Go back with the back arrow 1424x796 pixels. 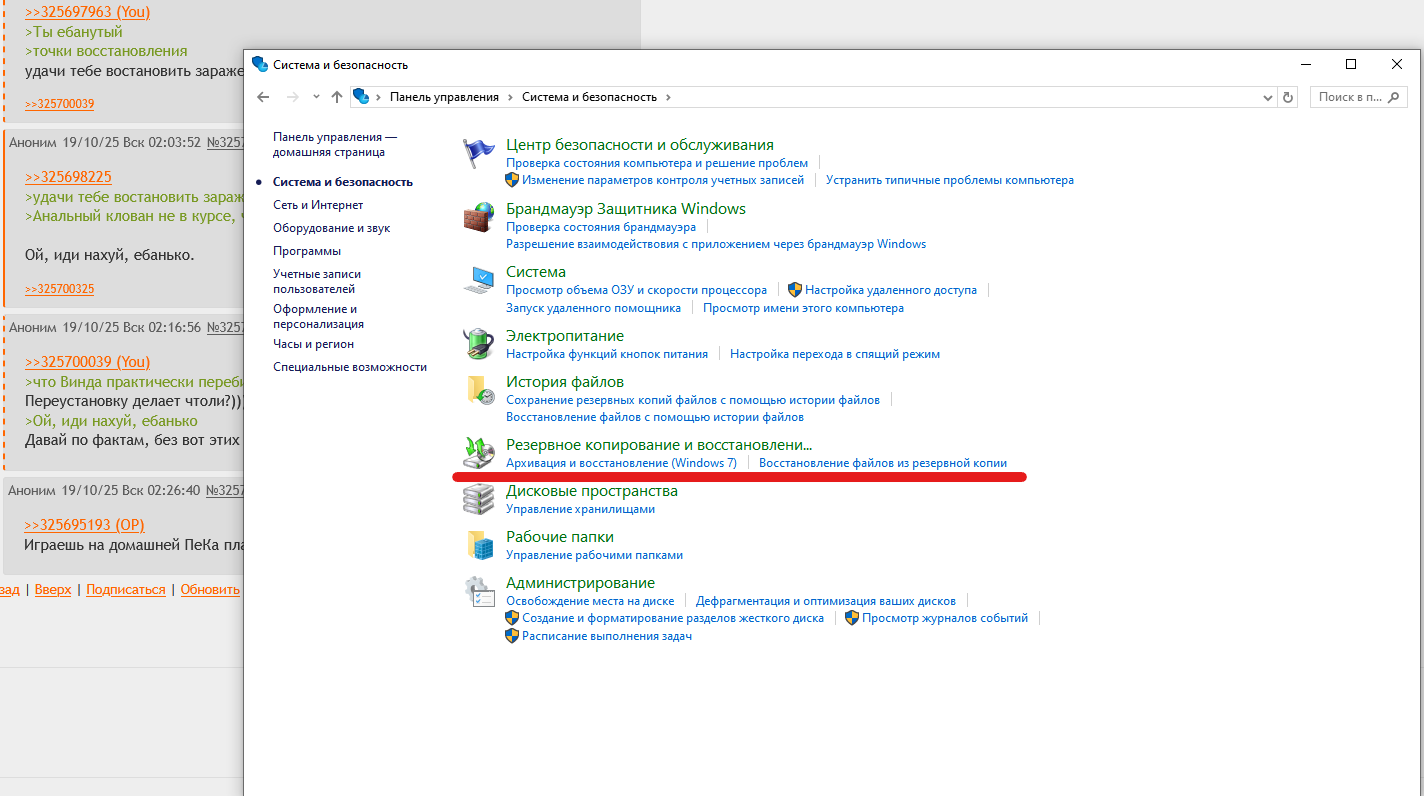click(x=263, y=97)
